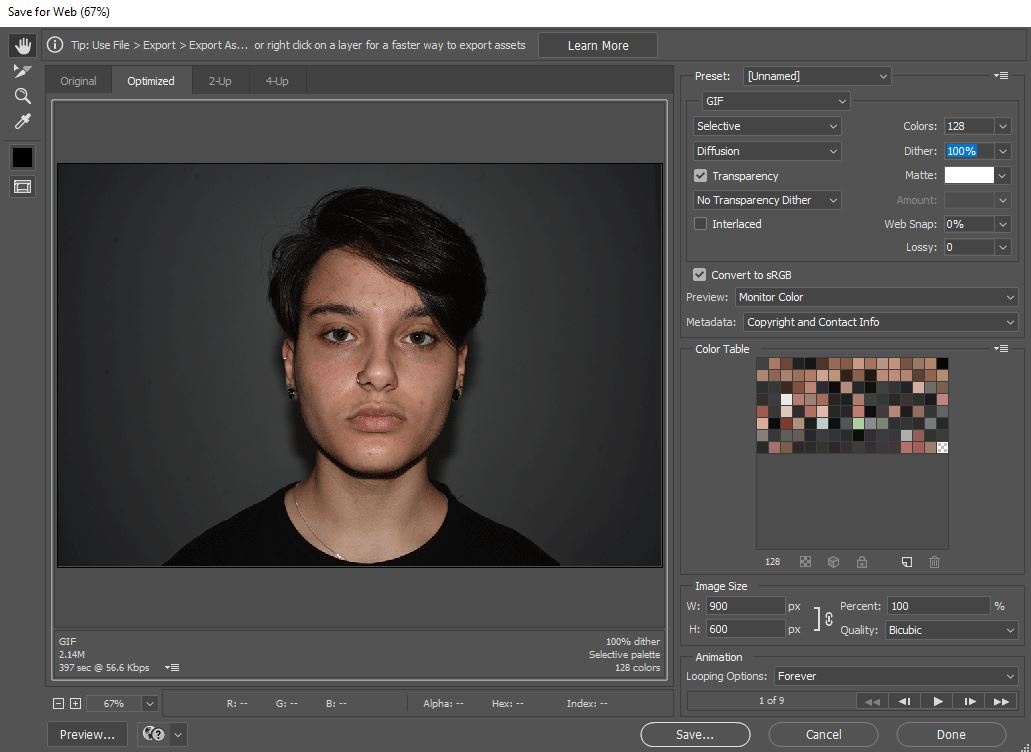The image size is (1031, 752).
Task: Open the Optimize panel menu icon
Action: click(x=1001, y=76)
